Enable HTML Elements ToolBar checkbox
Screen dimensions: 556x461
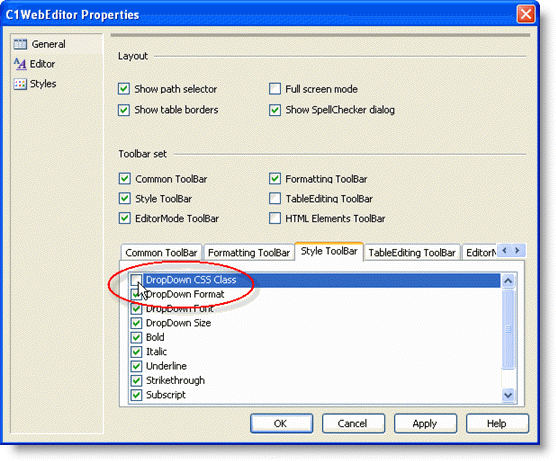(275, 218)
